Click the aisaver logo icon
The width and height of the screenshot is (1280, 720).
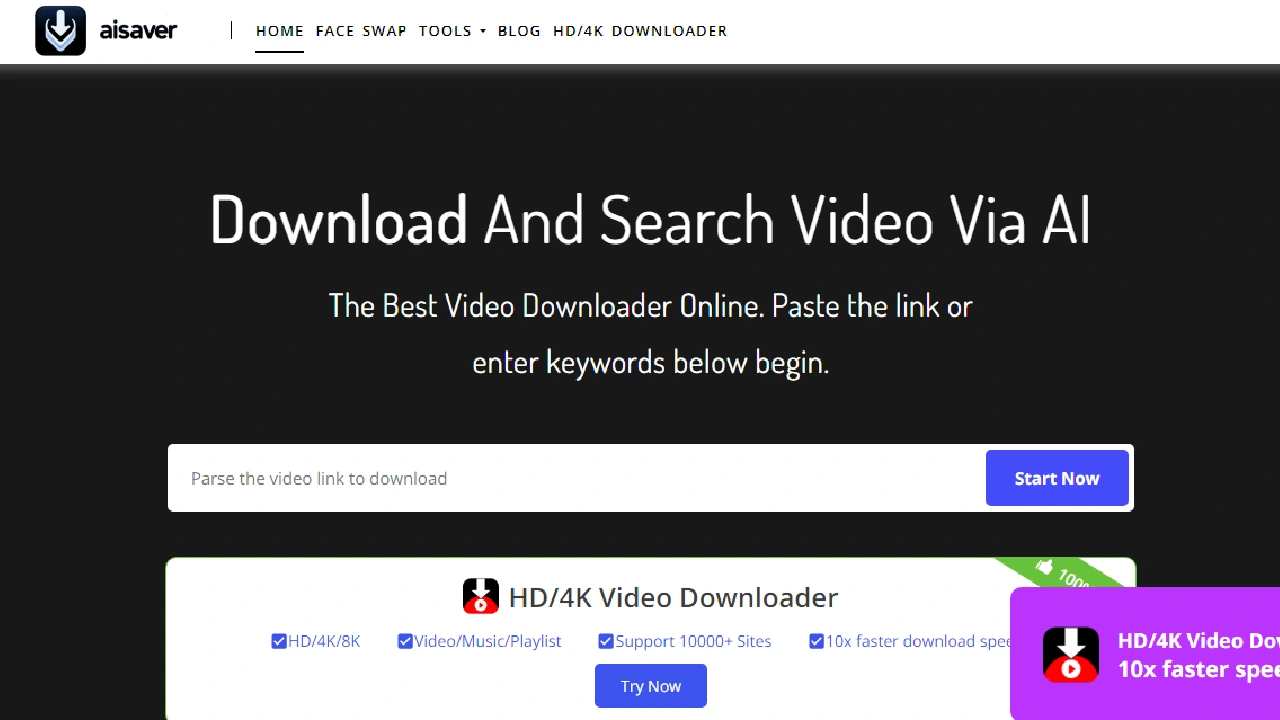pos(60,31)
